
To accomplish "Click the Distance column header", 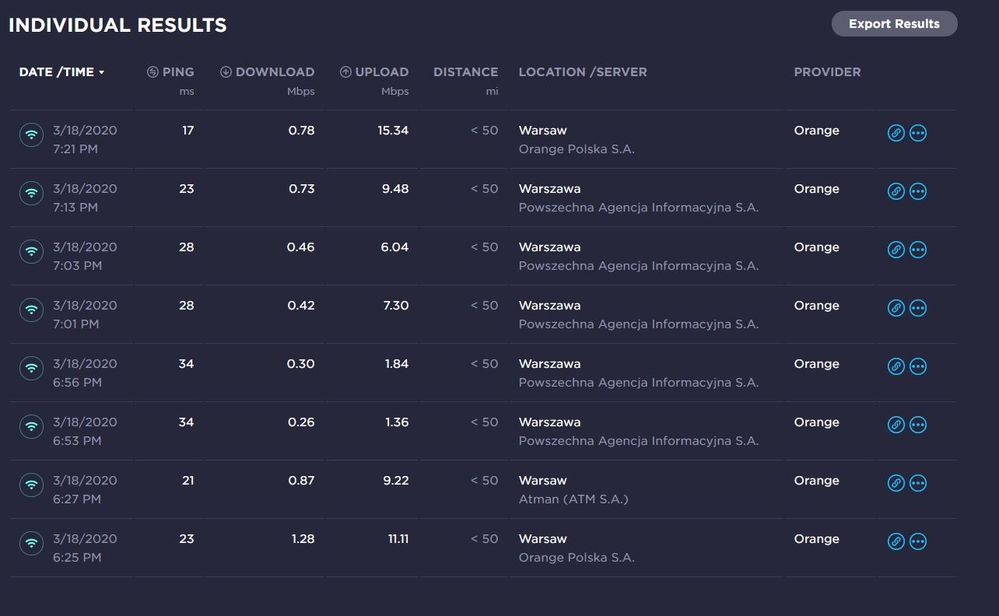I will (465, 72).
